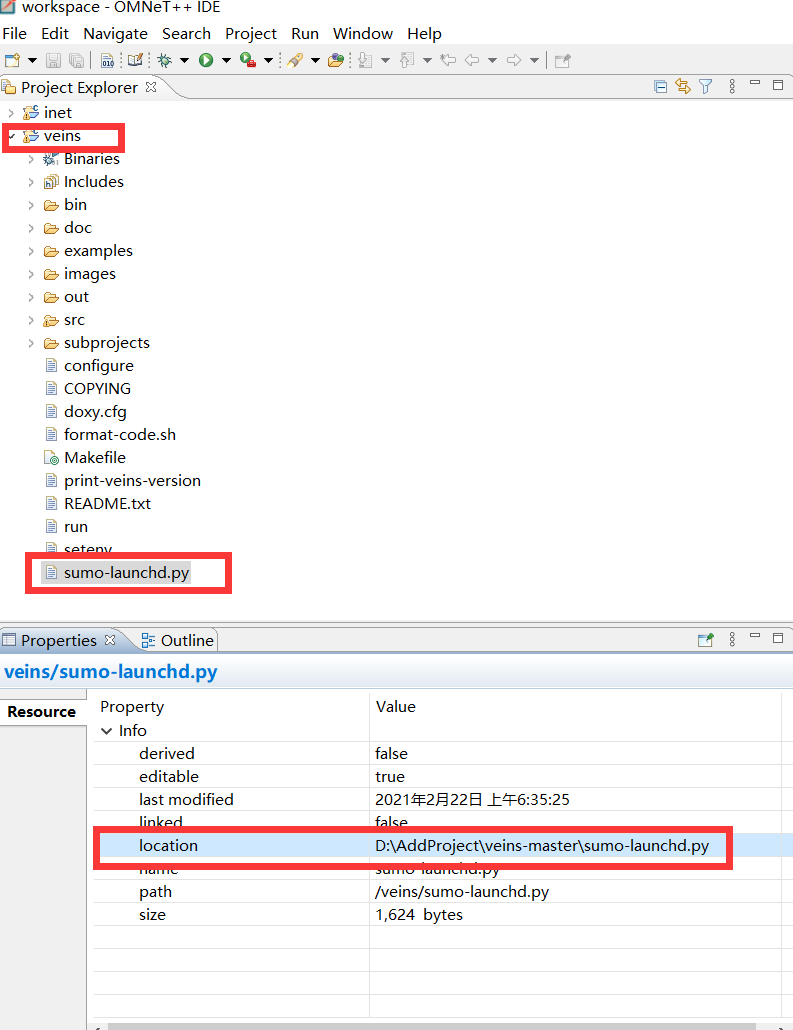The image size is (793, 1030).
Task: Expand the subprojects folder
Action: (31, 343)
